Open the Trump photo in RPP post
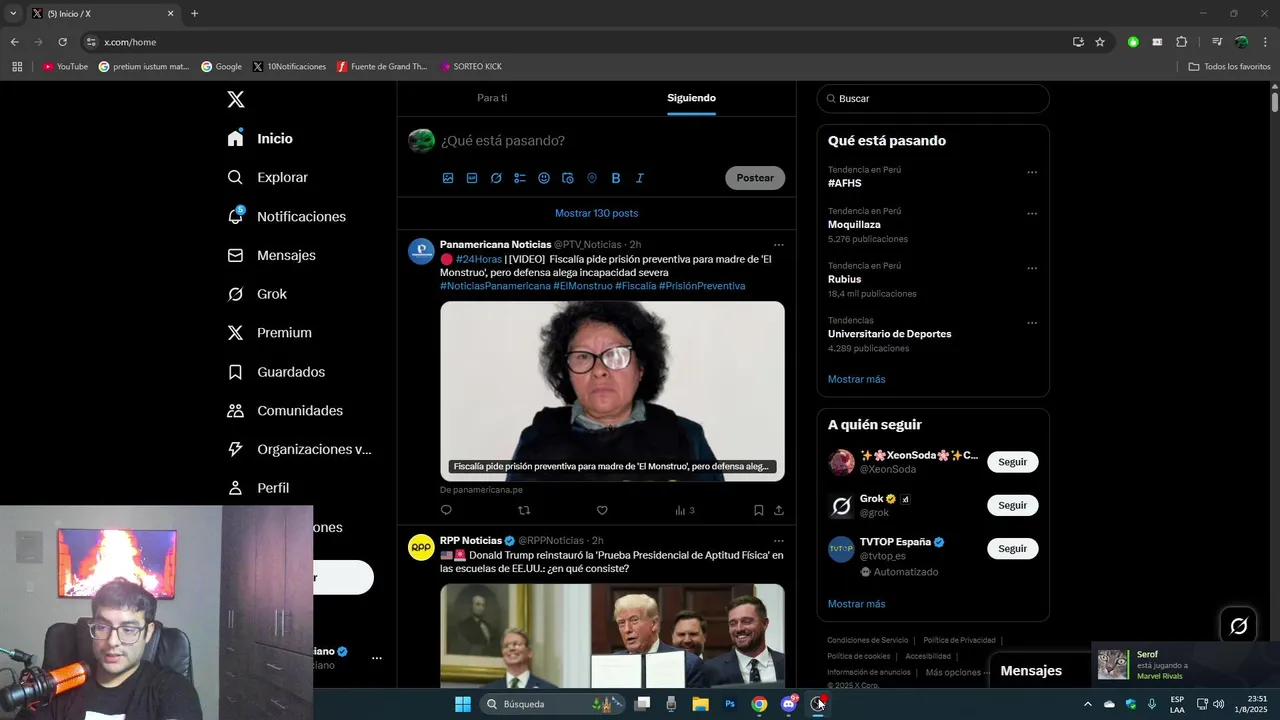Screen dimensions: 1280x720 (612, 635)
